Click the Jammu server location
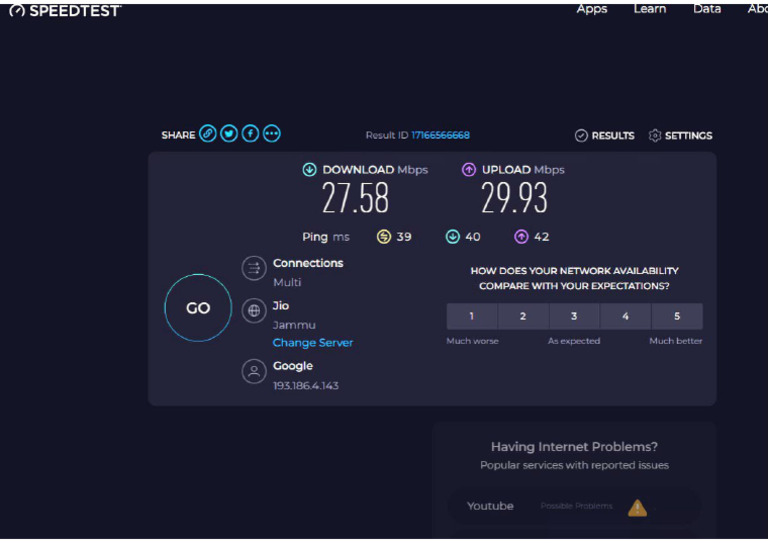 click(x=294, y=325)
